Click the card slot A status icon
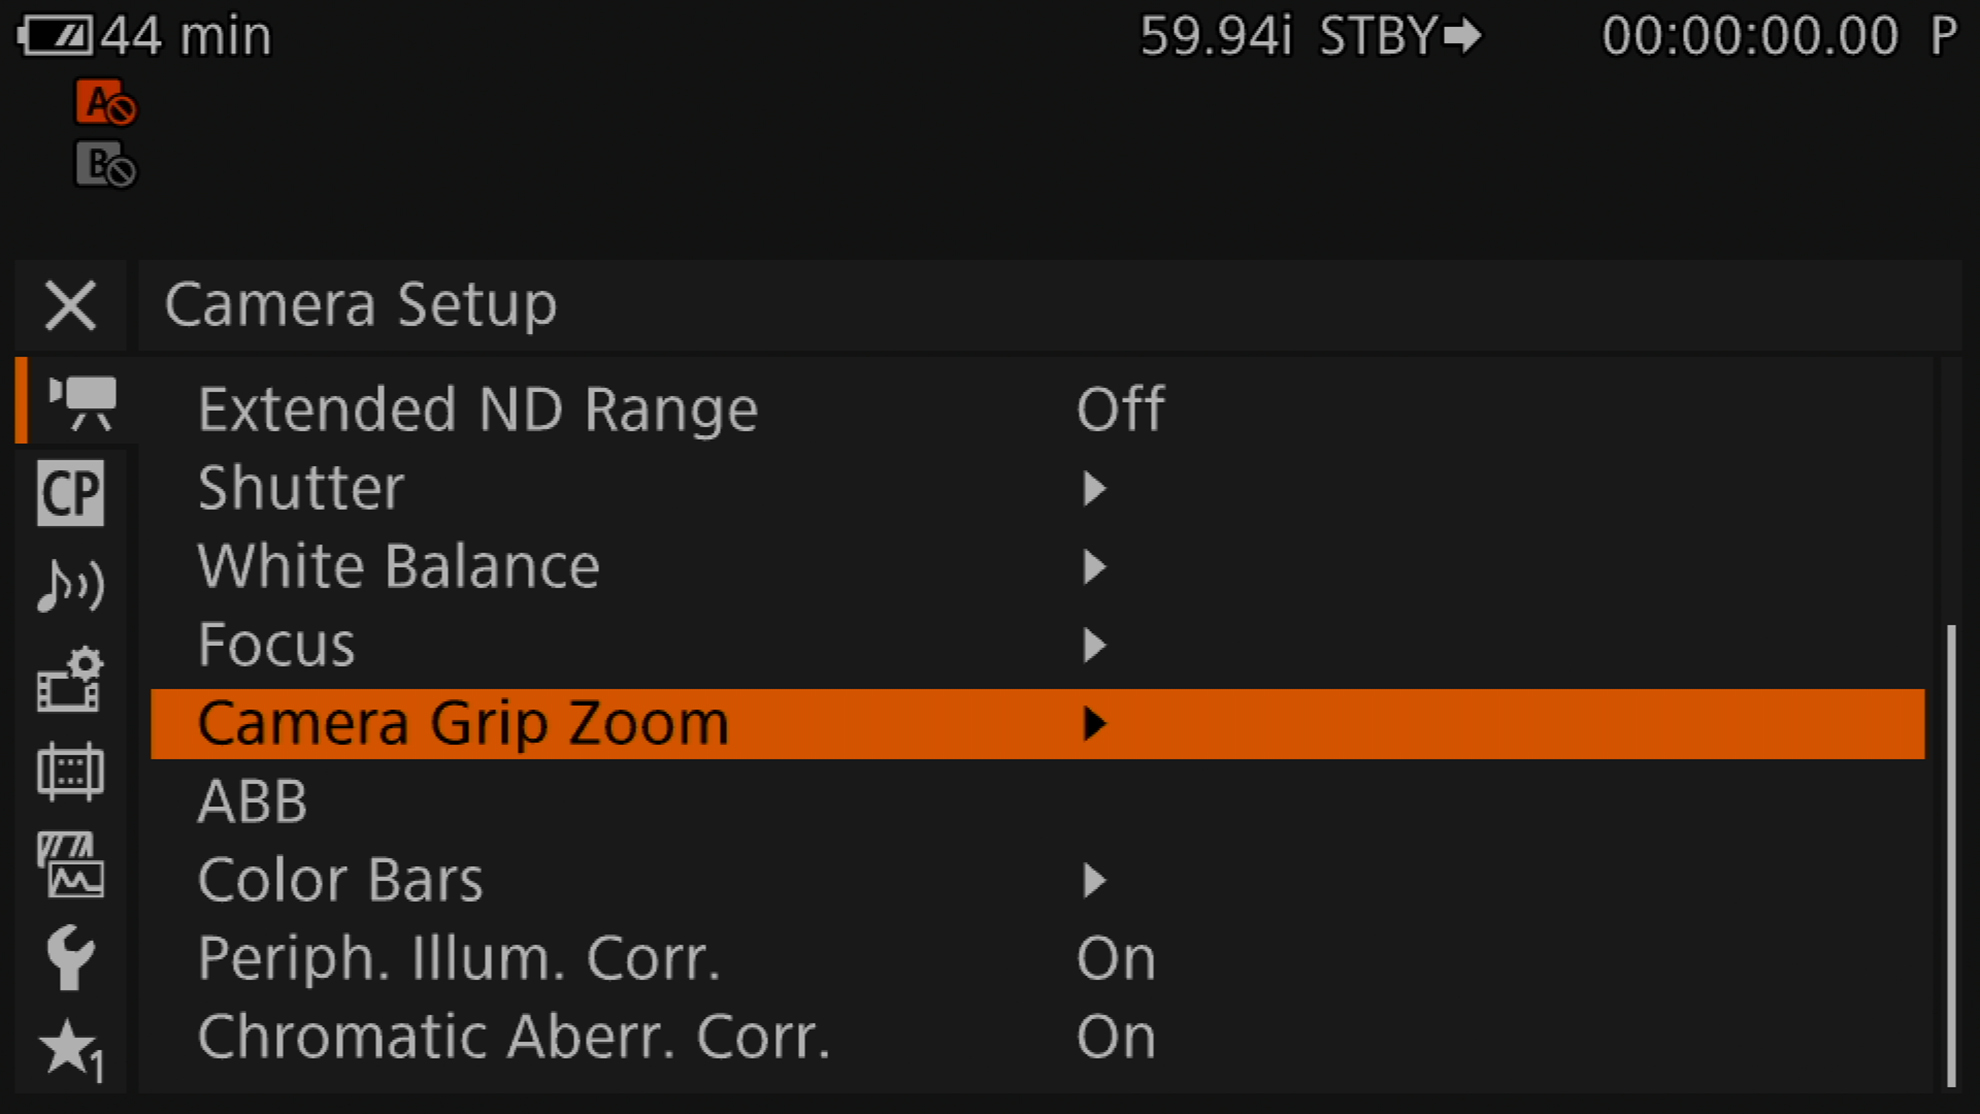The height and width of the screenshot is (1114, 1980). 105,103
